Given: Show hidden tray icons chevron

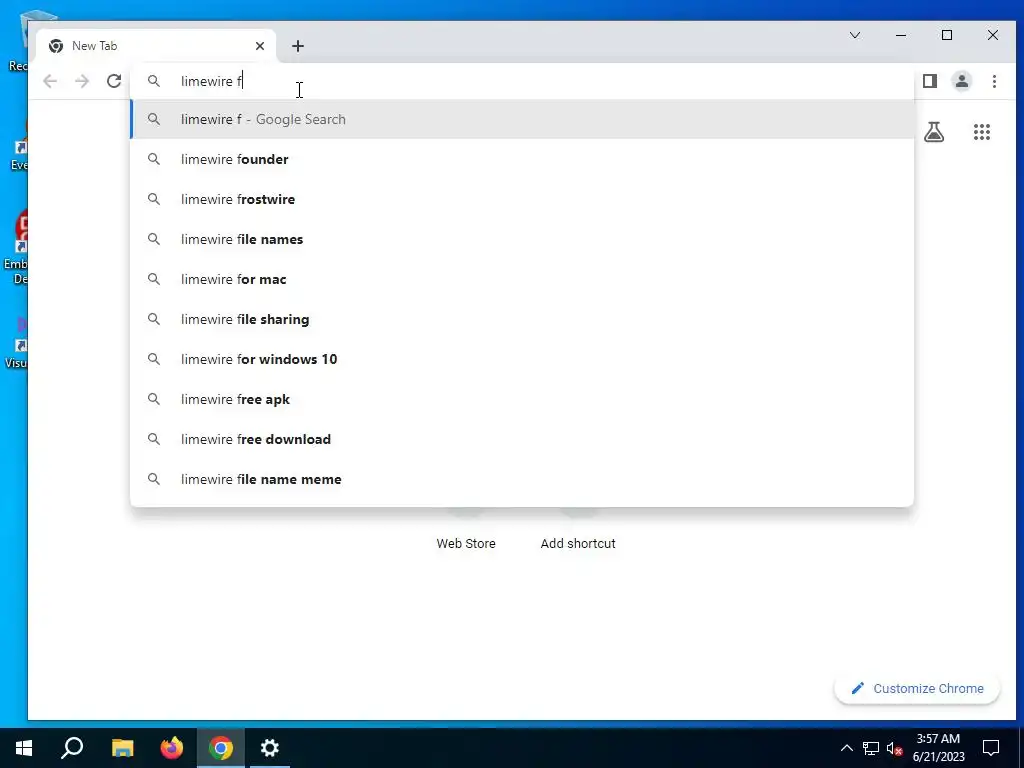Looking at the screenshot, I should (x=846, y=748).
